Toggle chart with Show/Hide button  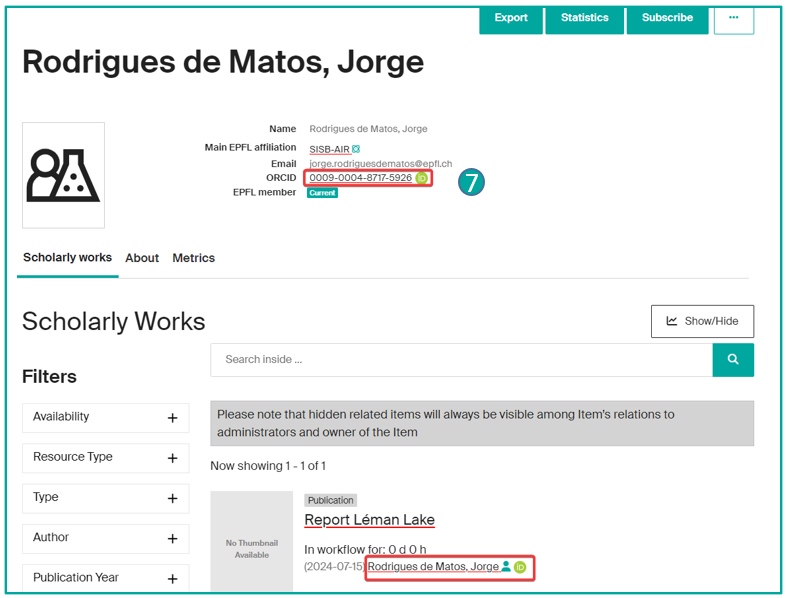pyautogui.click(x=702, y=321)
